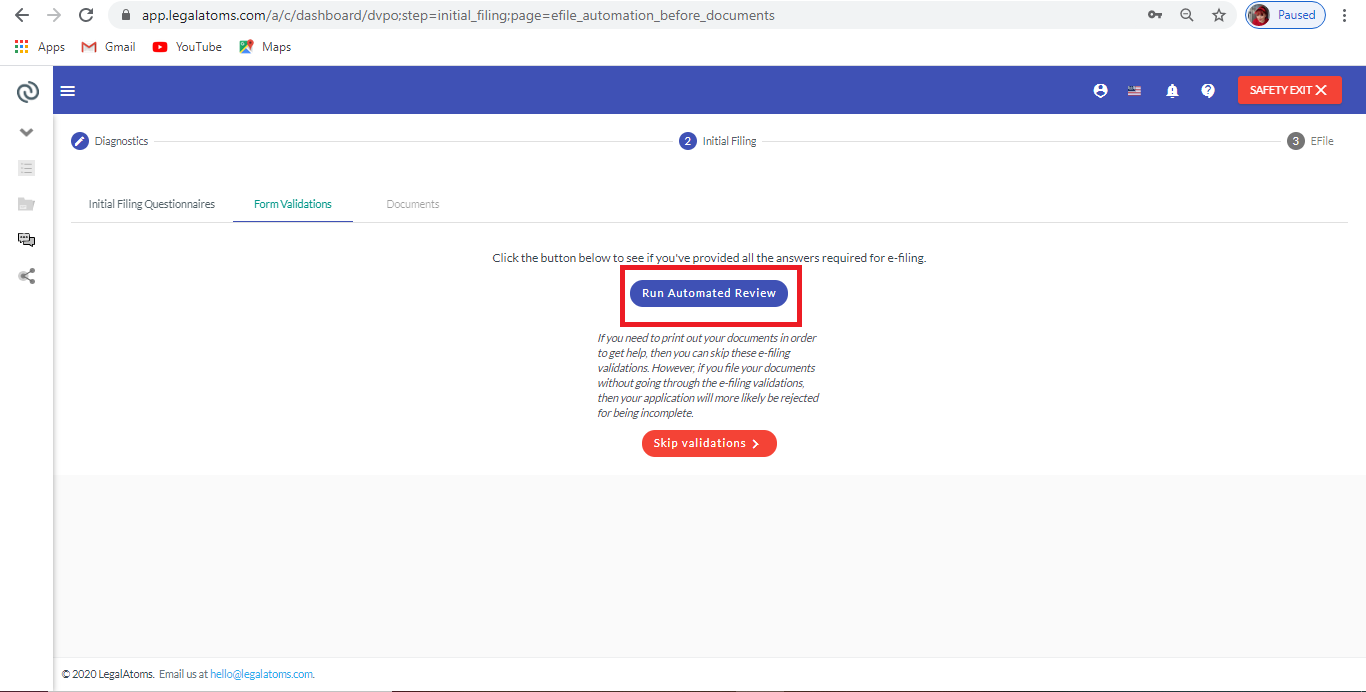Open saved passwords key icon
This screenshot has width=1366, height=692.
[x=1155, y=15]
